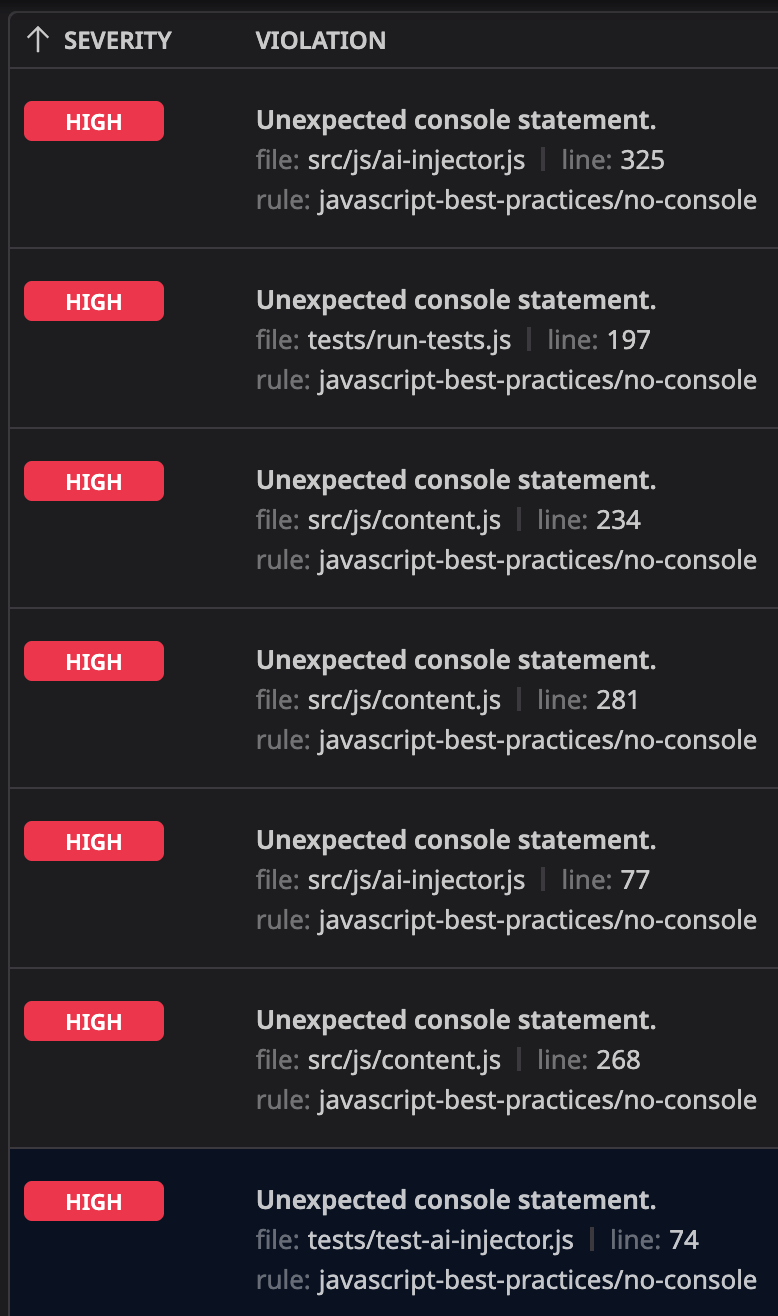The image size is (778, 1316).
Task: Click the sort arrow beside SEVERITY
Action: 38,40
